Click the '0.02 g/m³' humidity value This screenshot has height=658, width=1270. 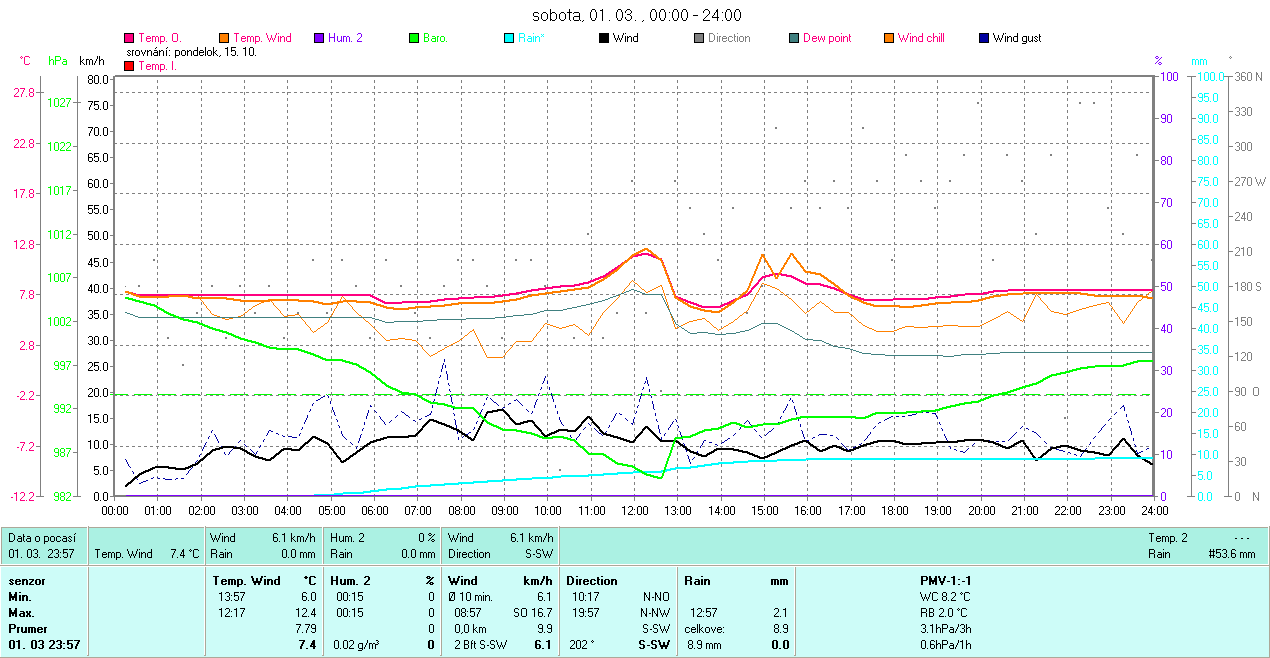tap(358, 645)
